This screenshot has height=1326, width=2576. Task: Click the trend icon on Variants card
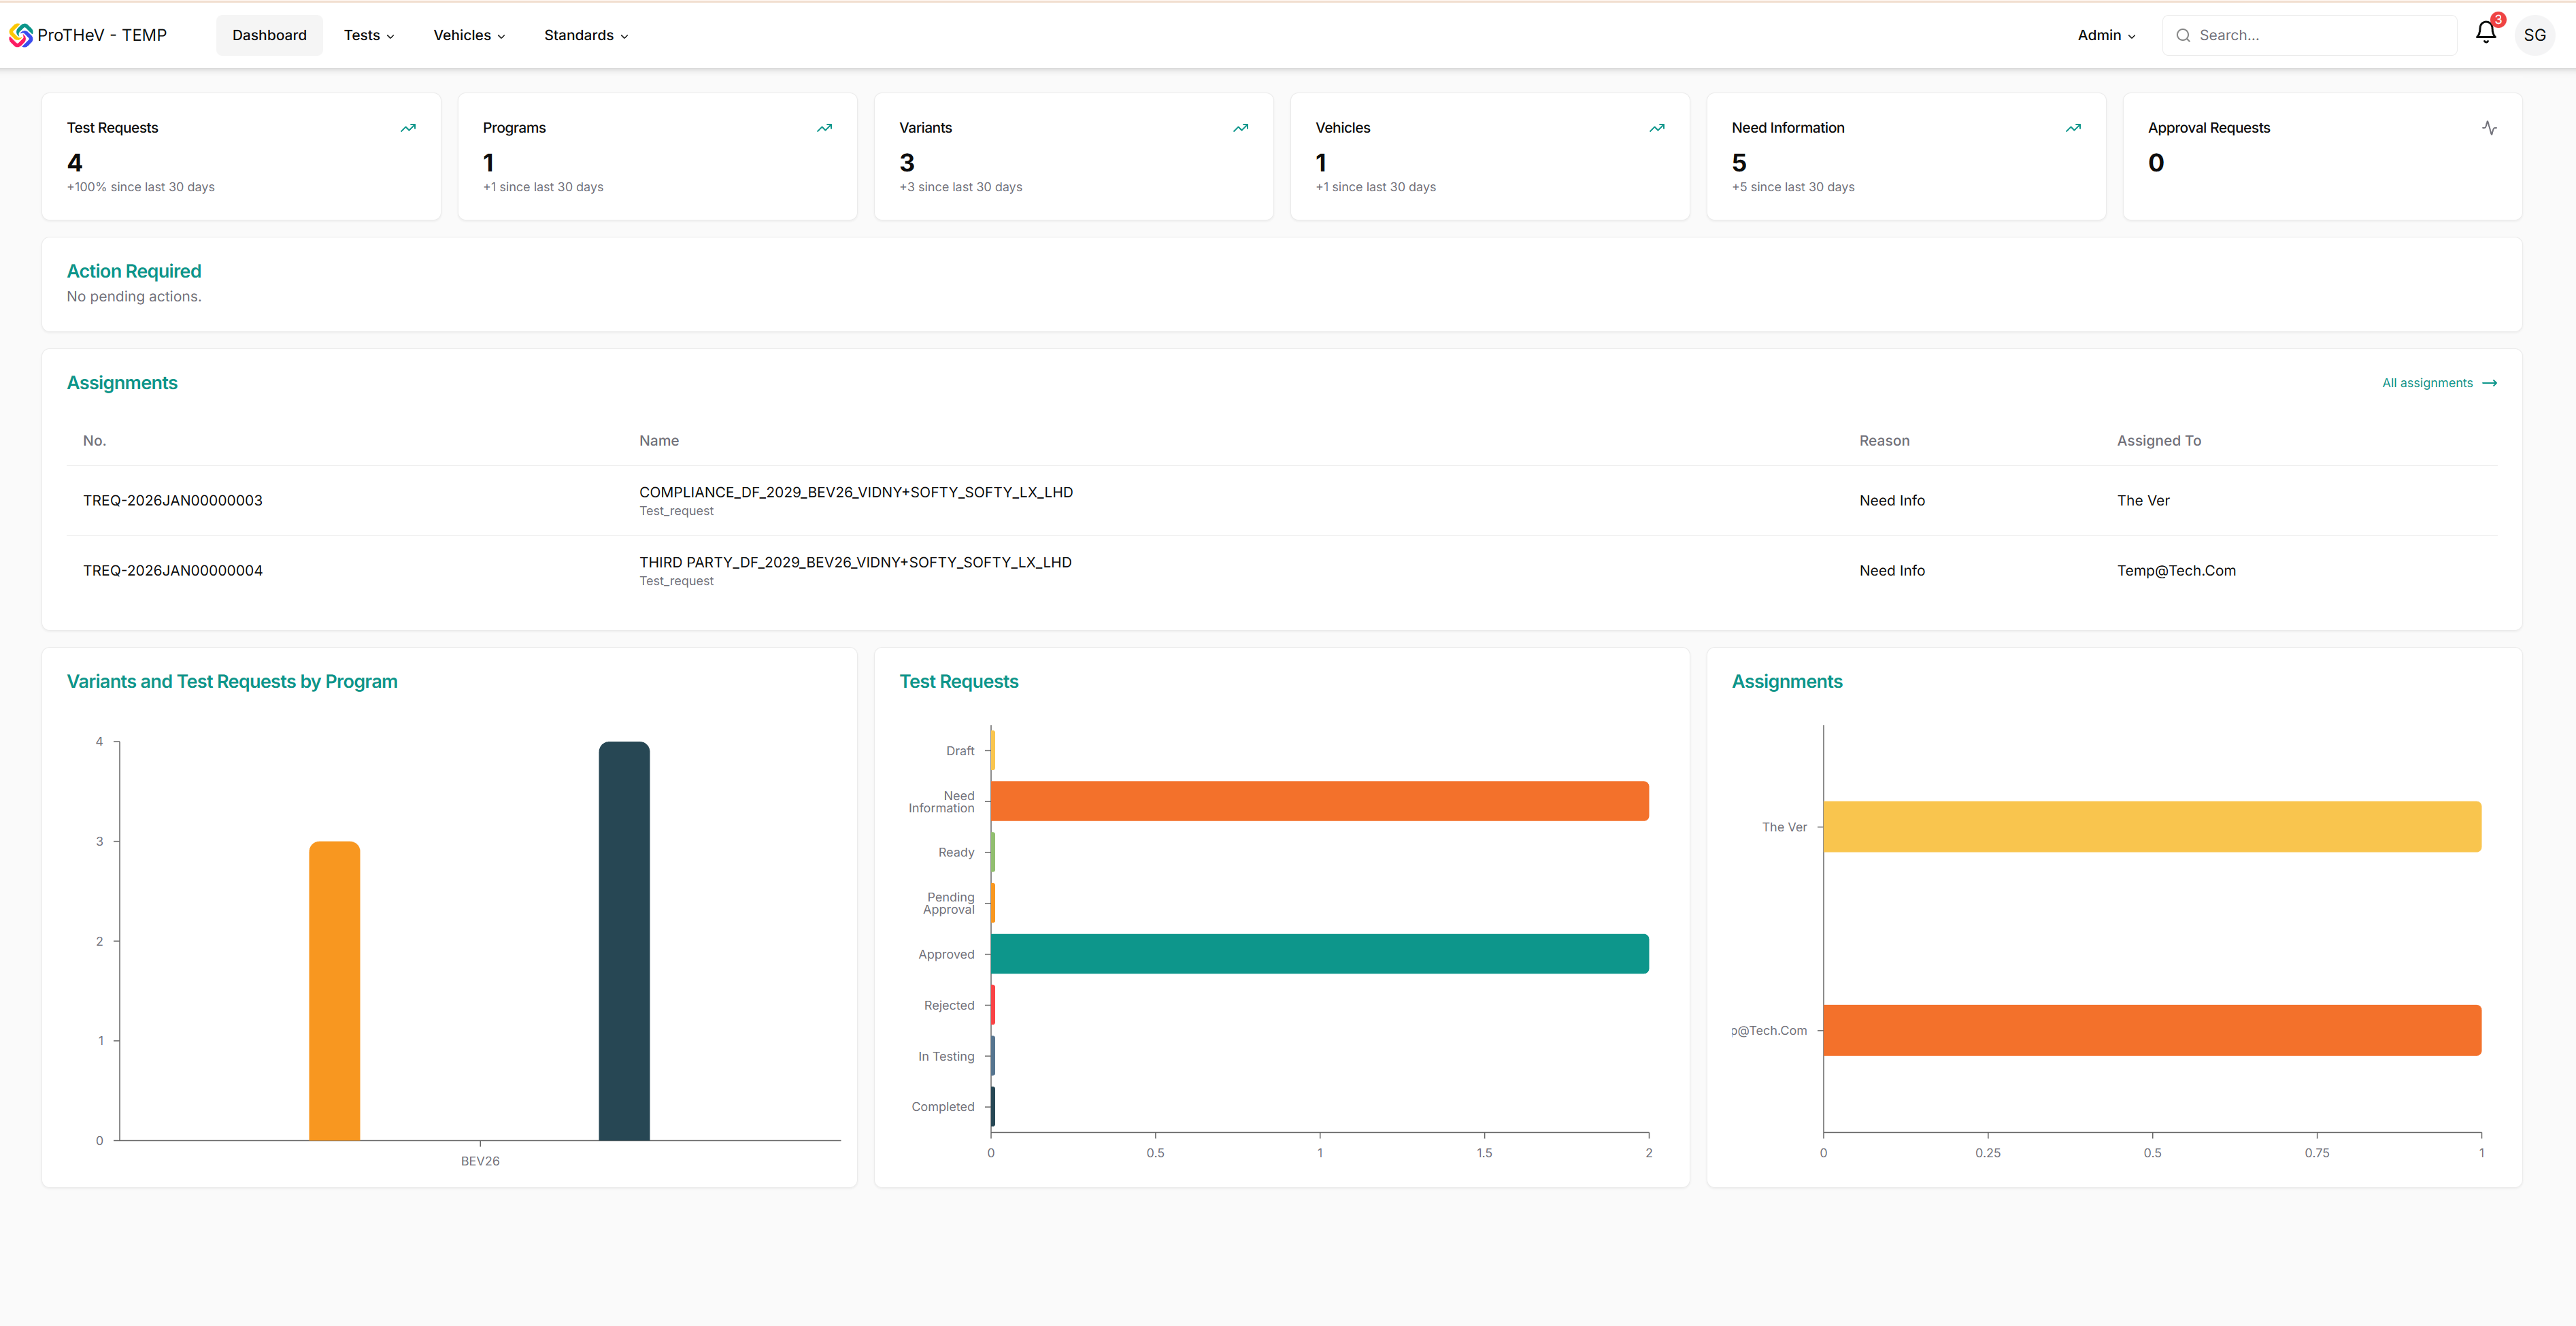pos(1240,128)
